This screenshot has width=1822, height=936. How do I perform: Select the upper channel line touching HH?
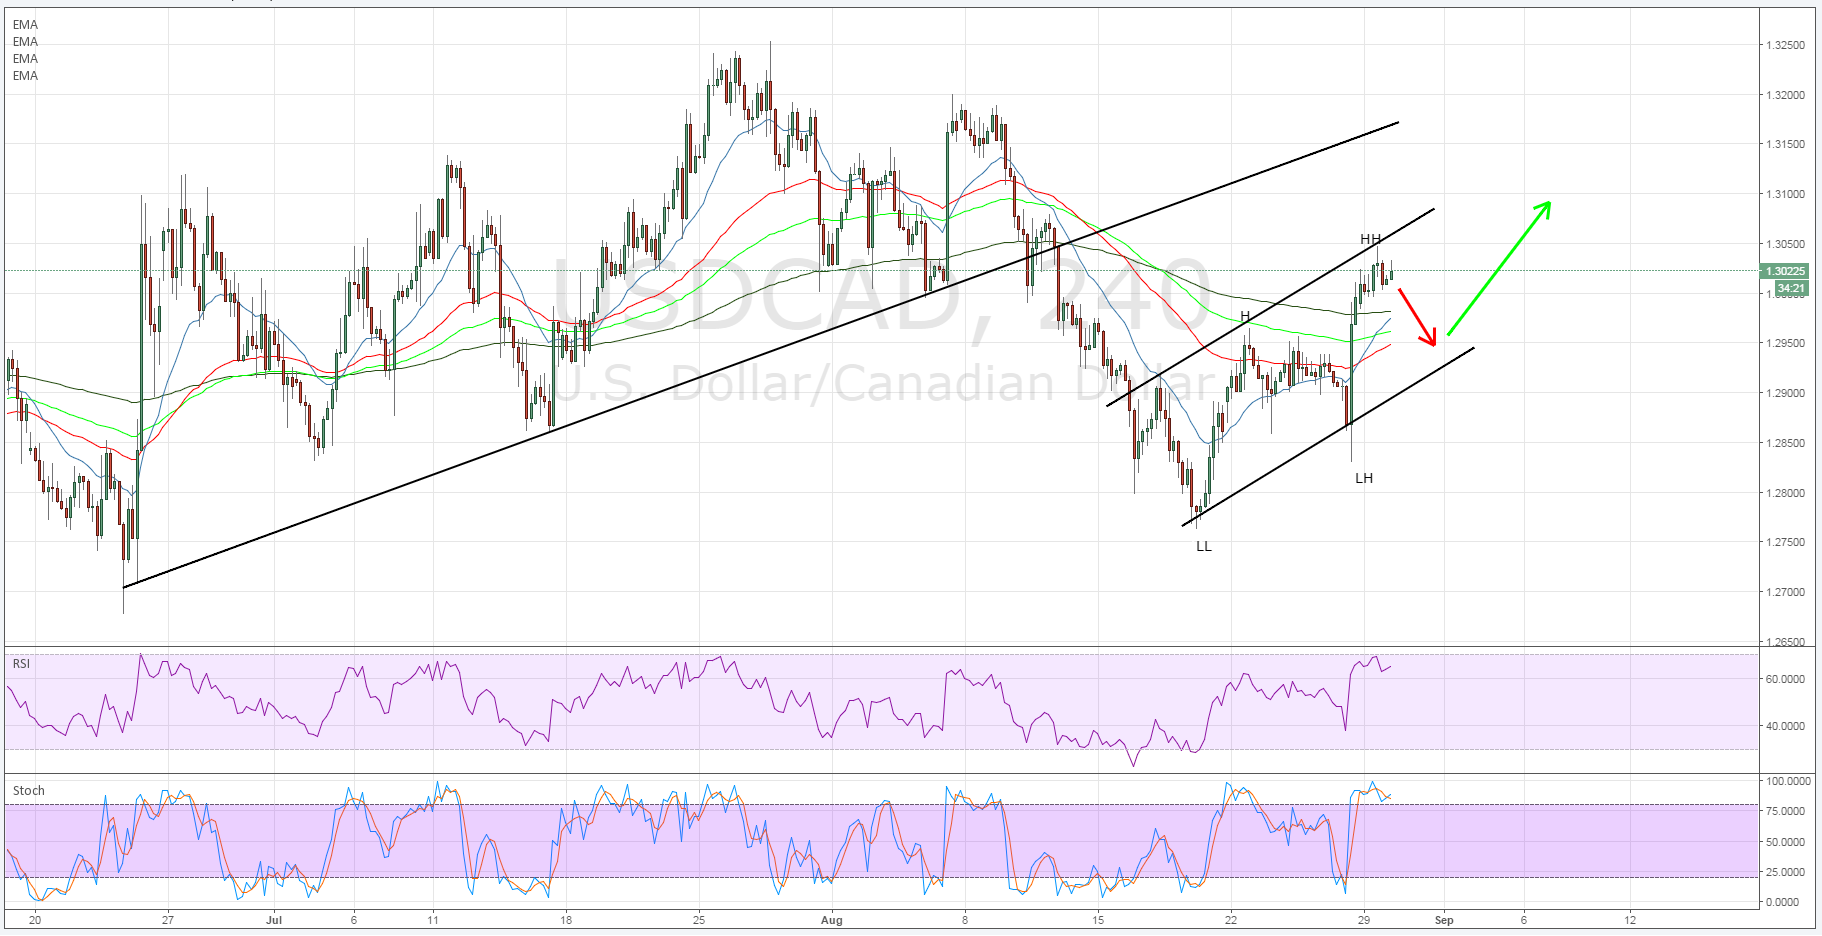pos(1270,307)
